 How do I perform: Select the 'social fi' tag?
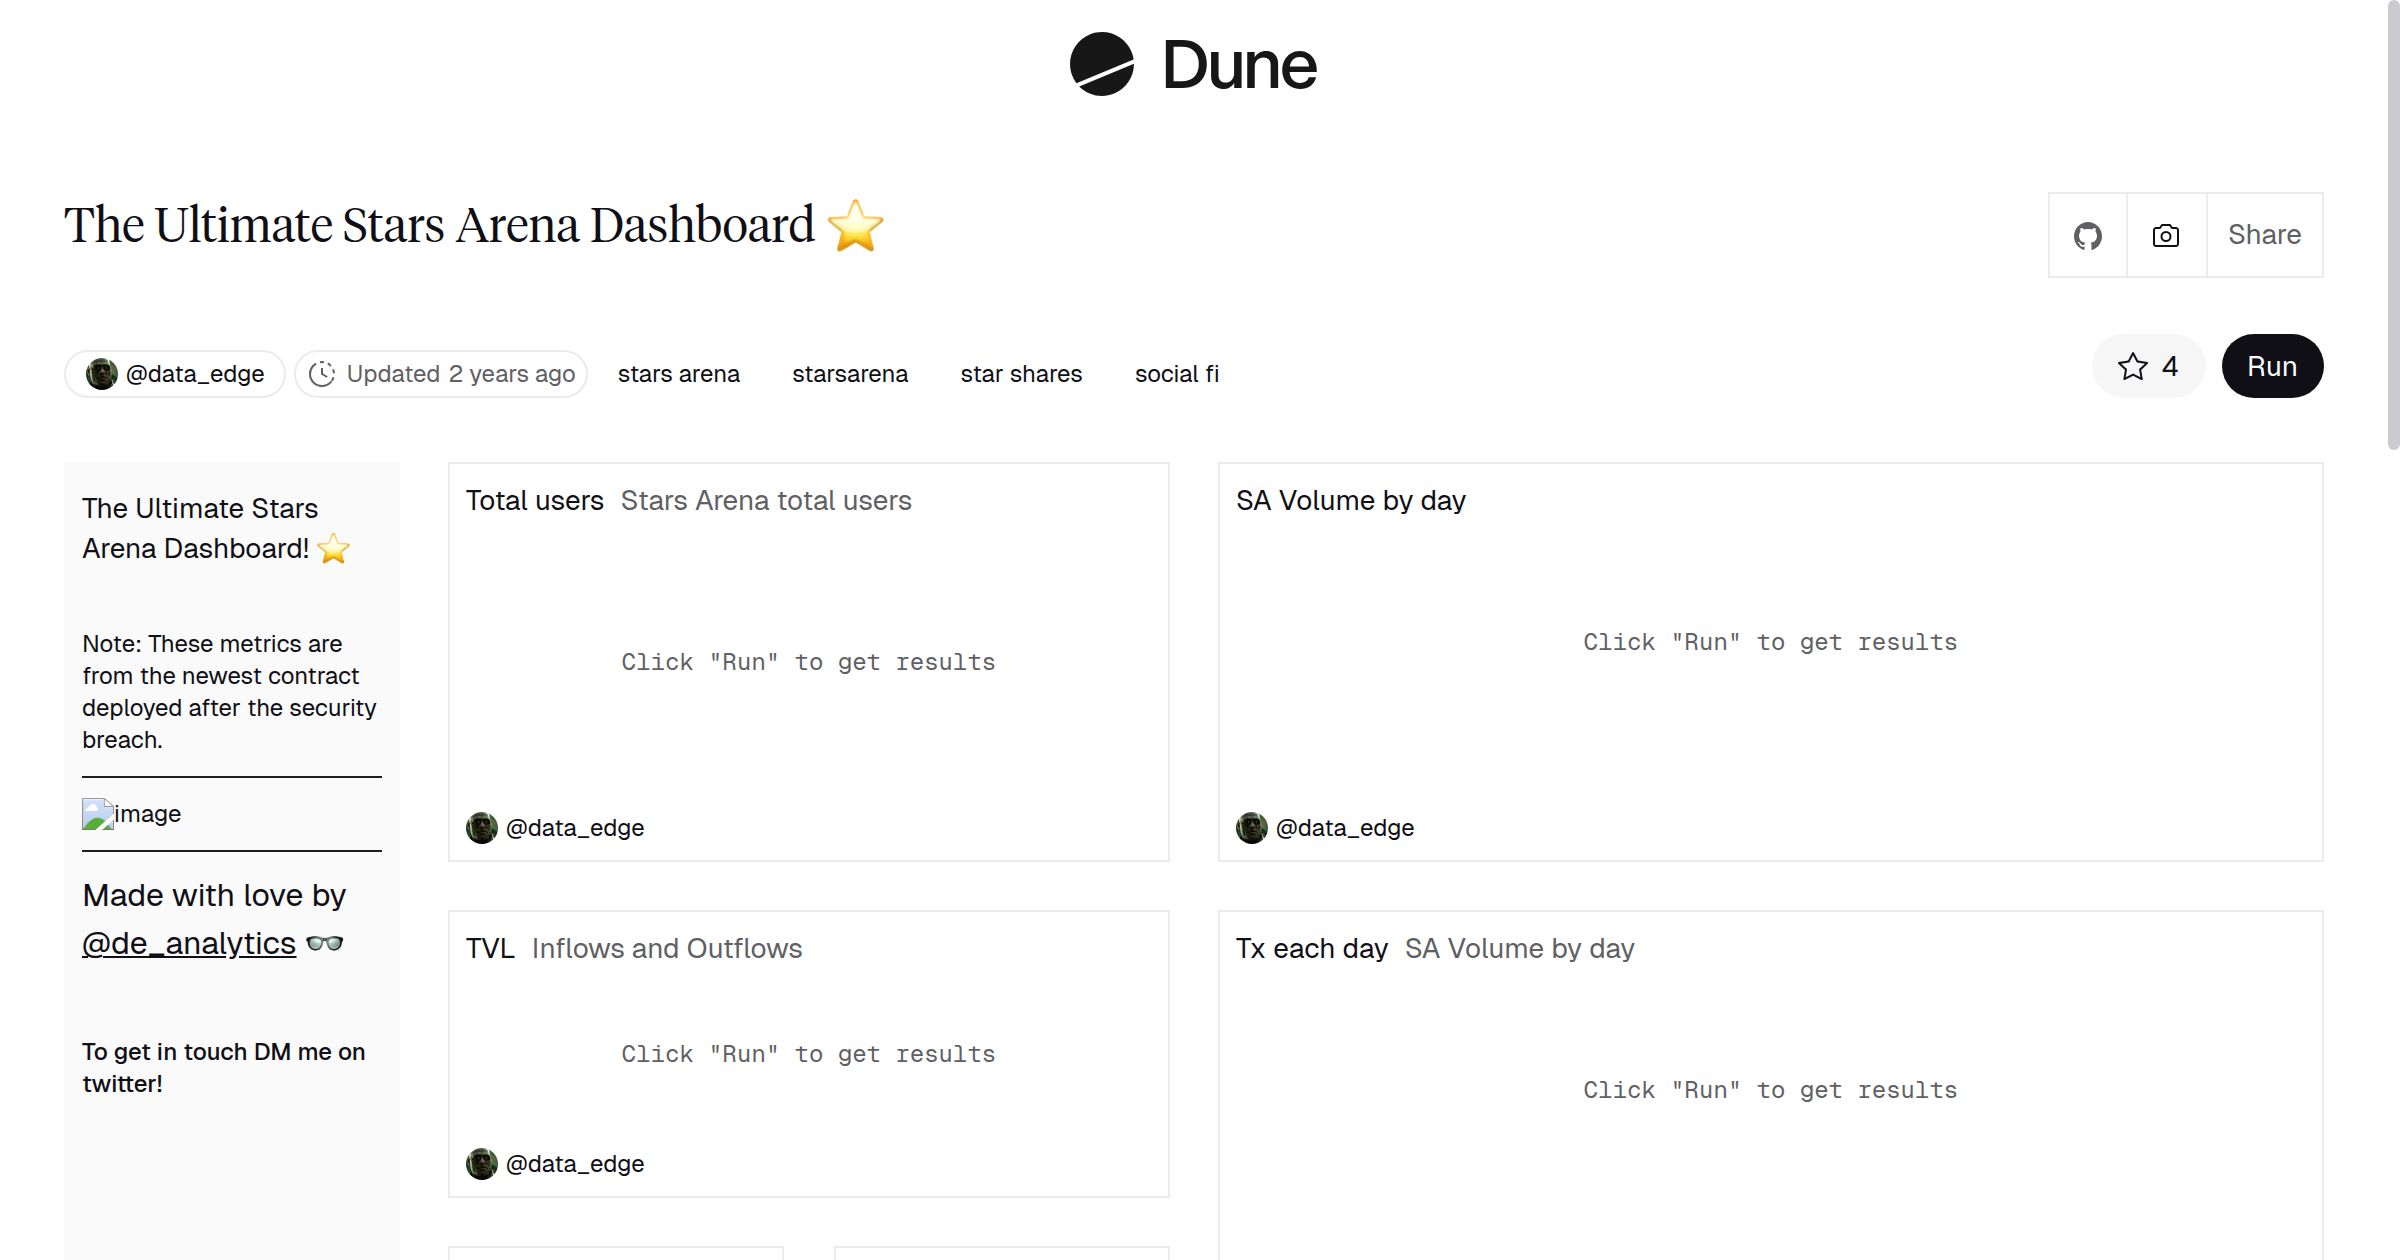pos(1176,374)
